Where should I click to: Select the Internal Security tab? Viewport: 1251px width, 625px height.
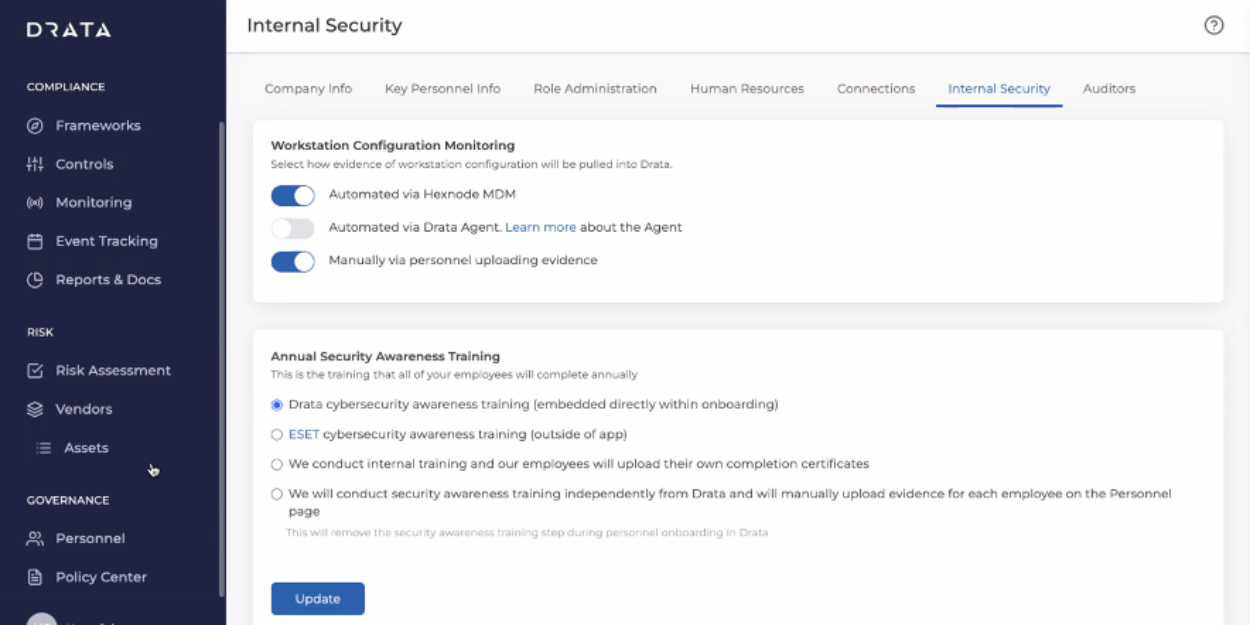(999, 89)
